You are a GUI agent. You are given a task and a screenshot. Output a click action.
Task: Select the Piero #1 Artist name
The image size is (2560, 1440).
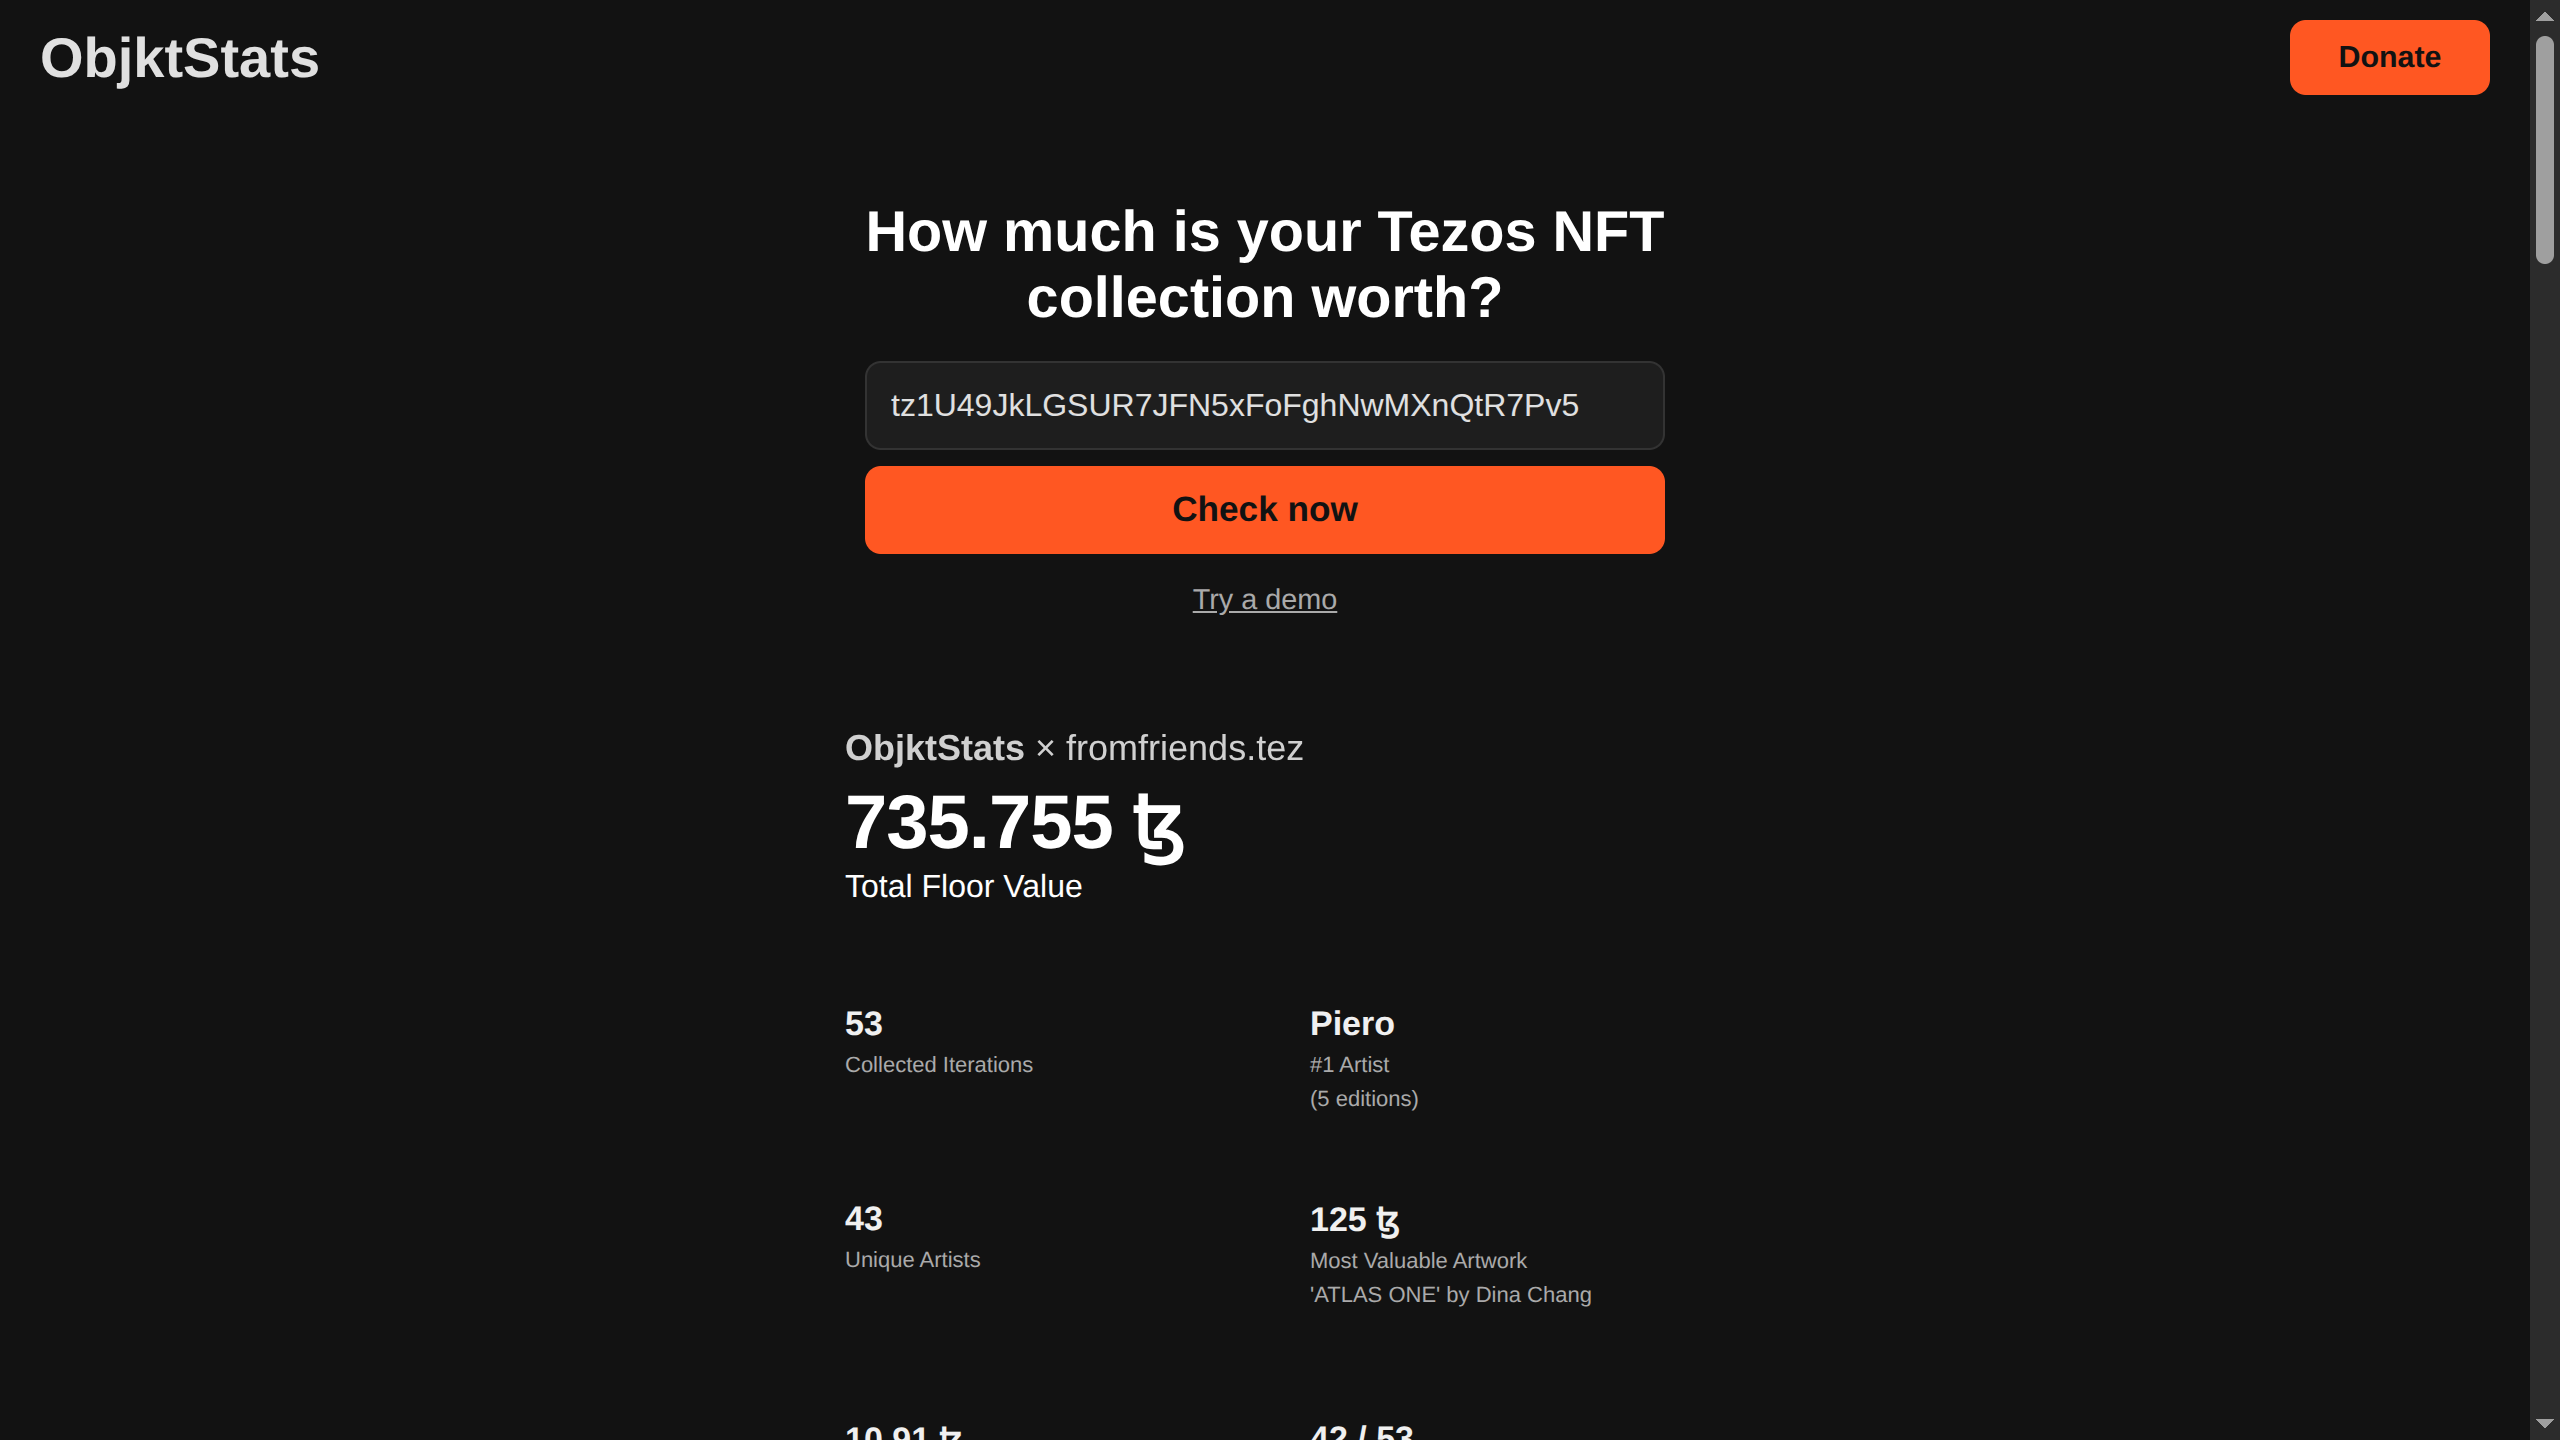1352,1024
